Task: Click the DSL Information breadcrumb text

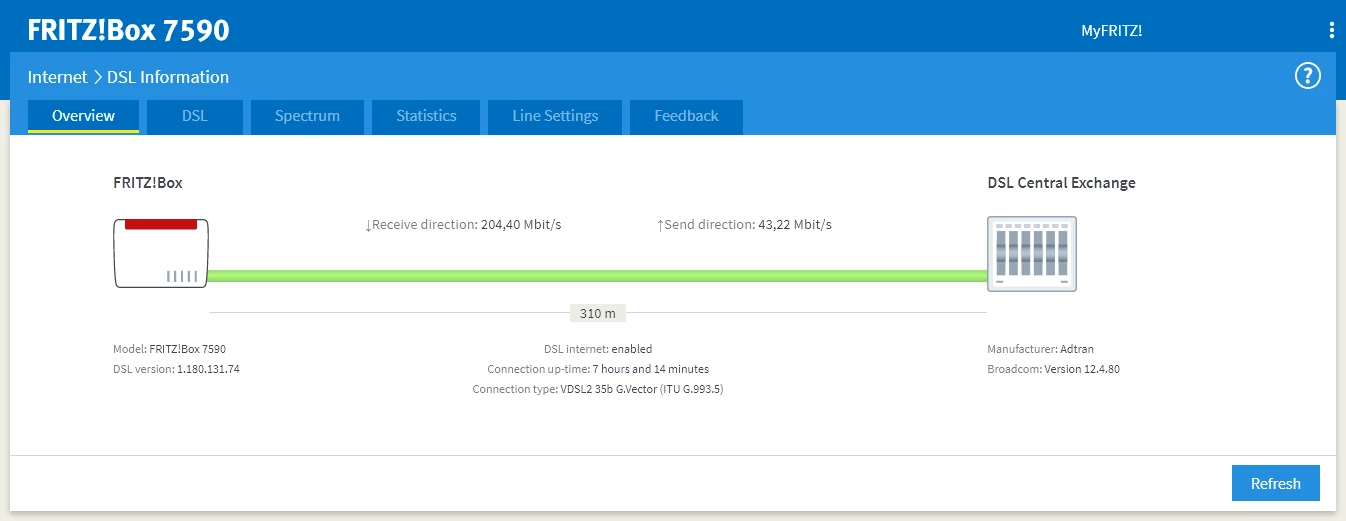Action: [168, 77]
